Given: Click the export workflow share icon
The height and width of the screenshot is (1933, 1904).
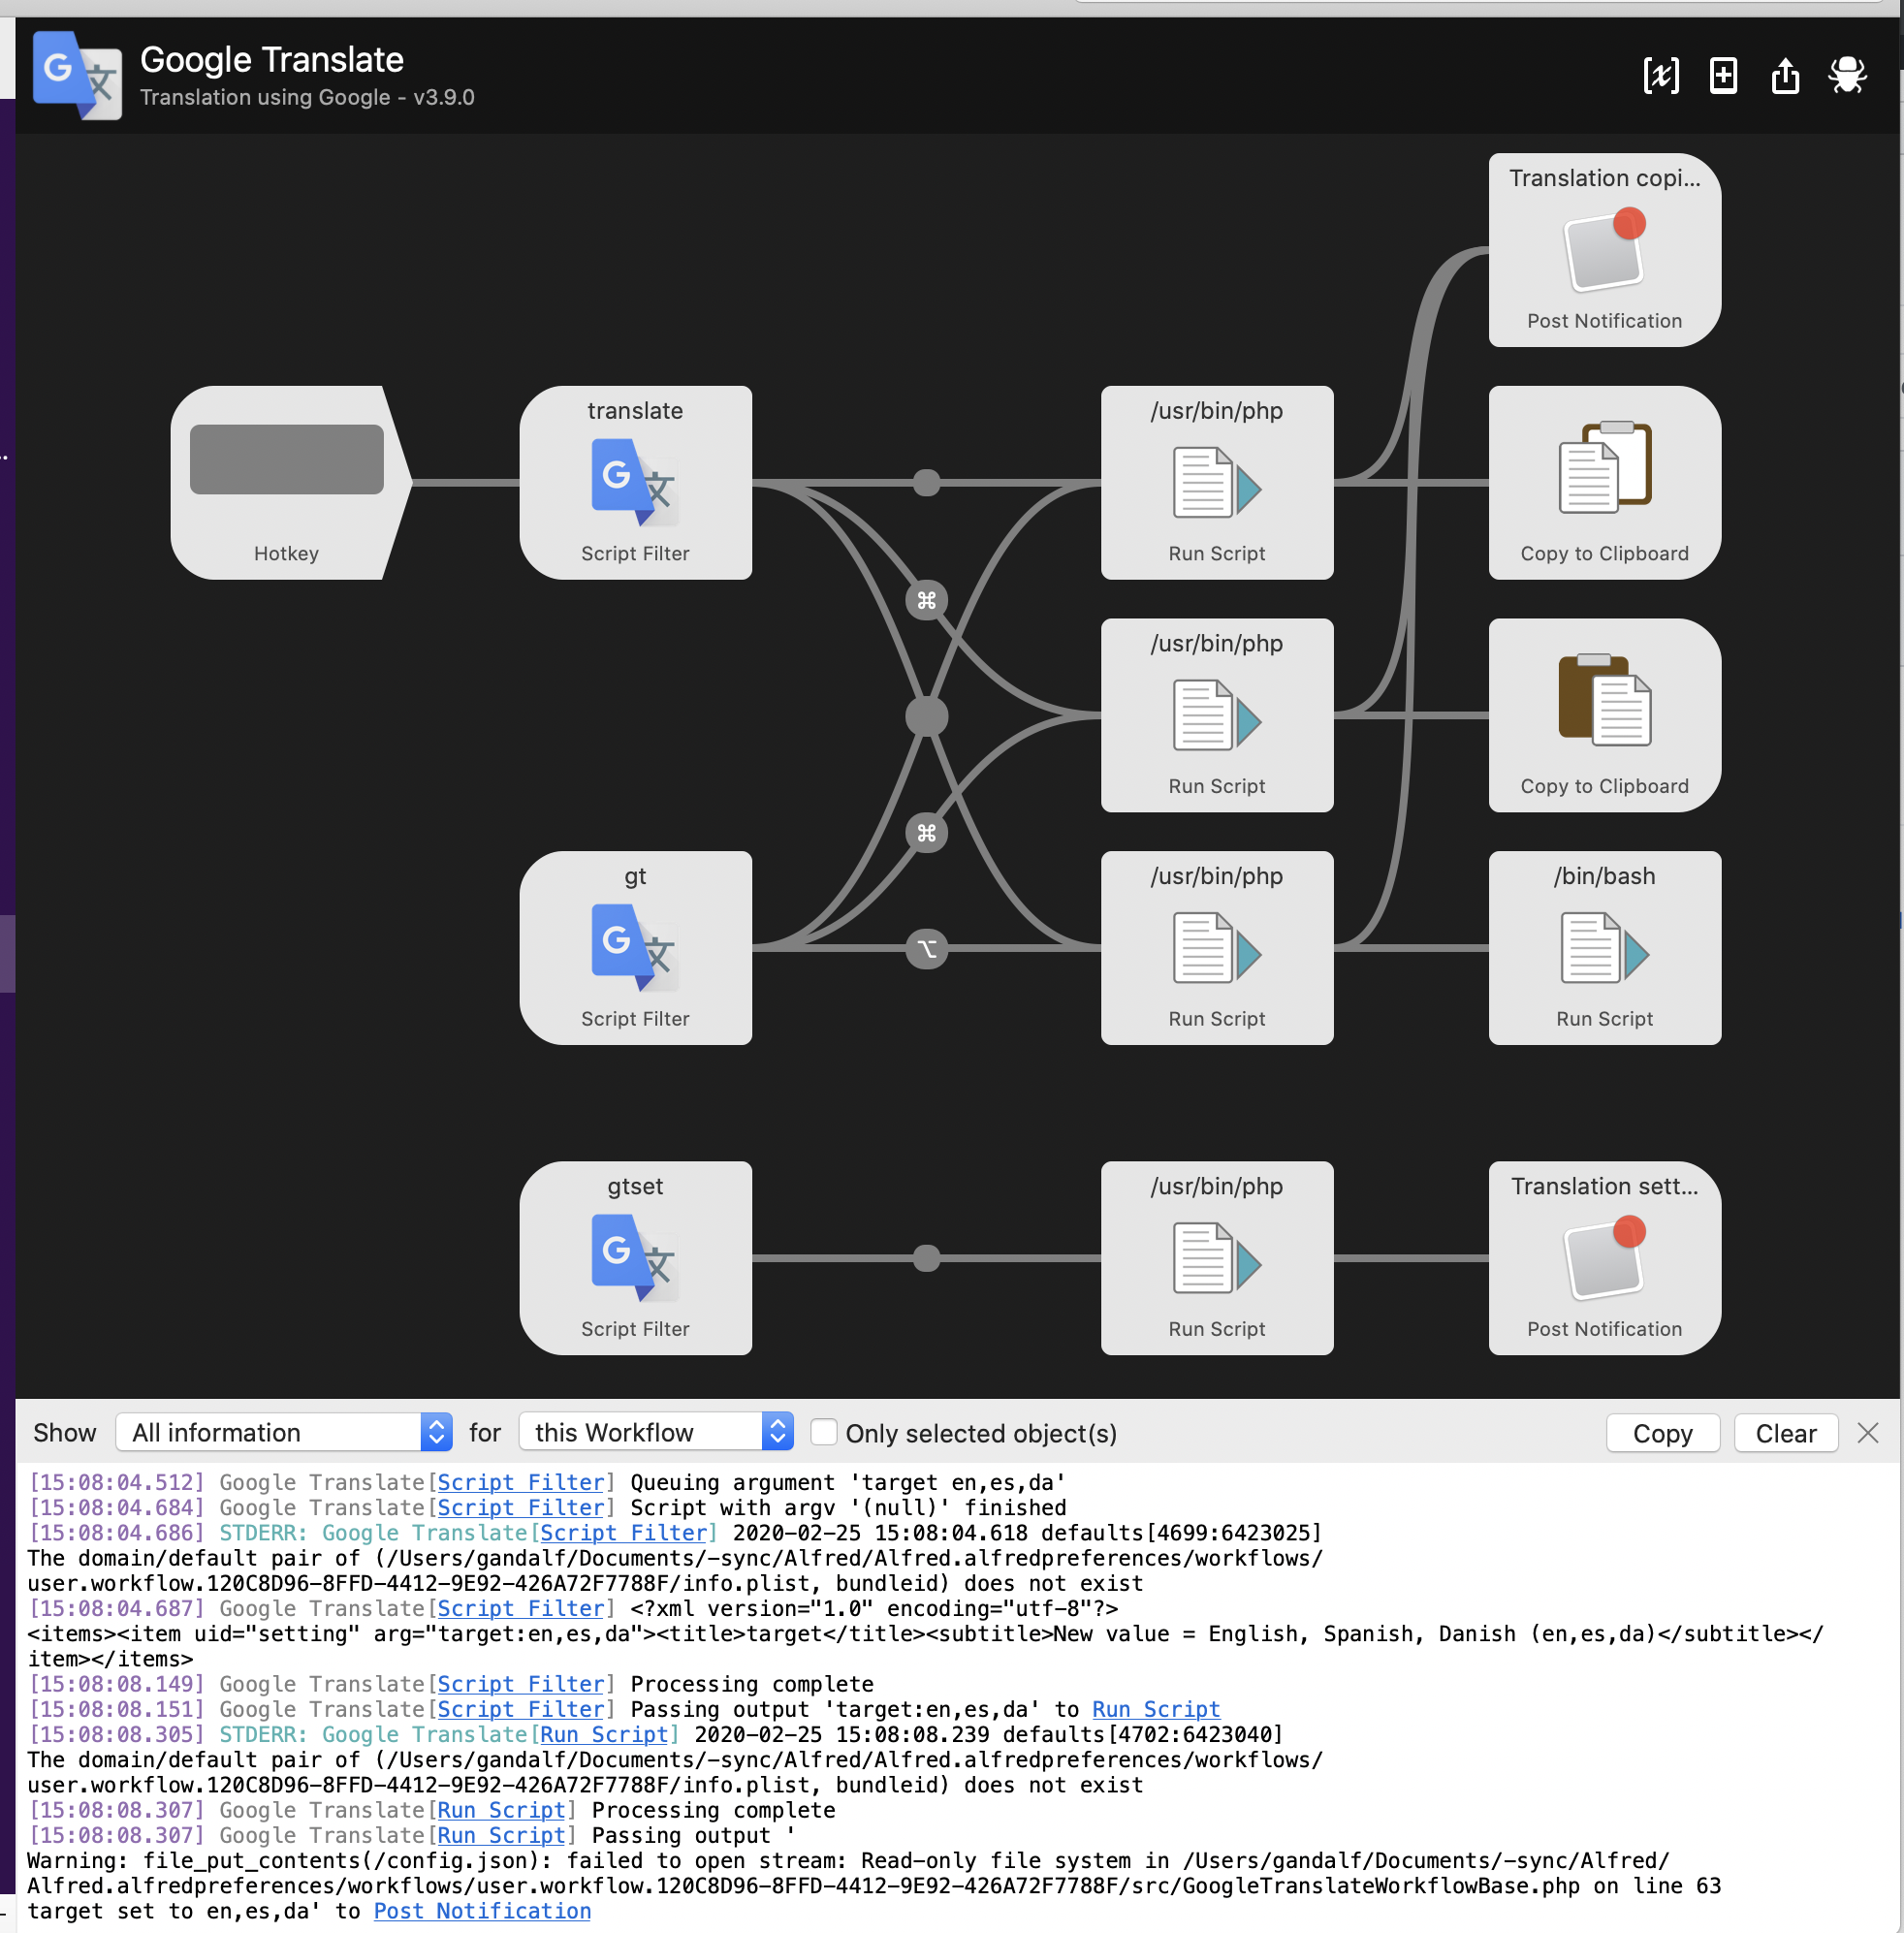Looking at the screenshot, I should (x=1785, y=75).
